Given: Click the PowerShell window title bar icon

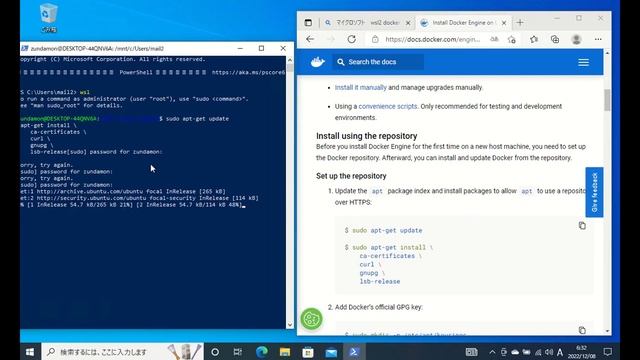Looking at the screenshot, I should (25, 48).
